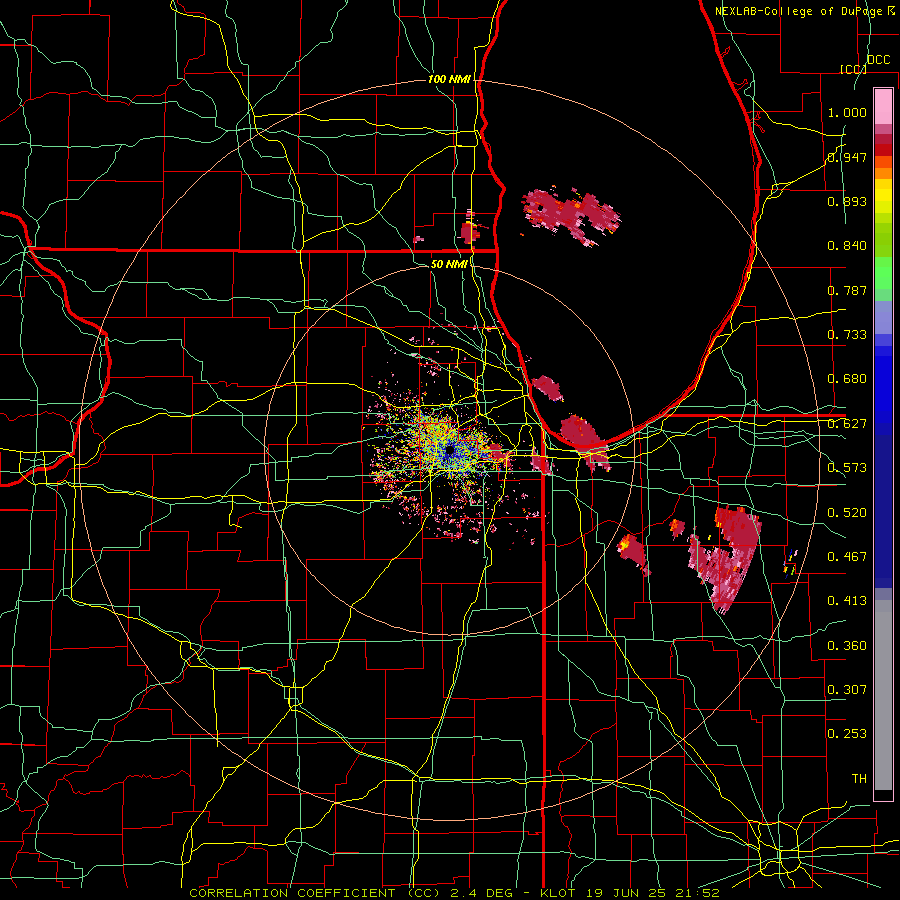Click the dark blue radar center inside the 50 NMI ring
This screenshot has height=900, width=900.
[x=449, y=452]
